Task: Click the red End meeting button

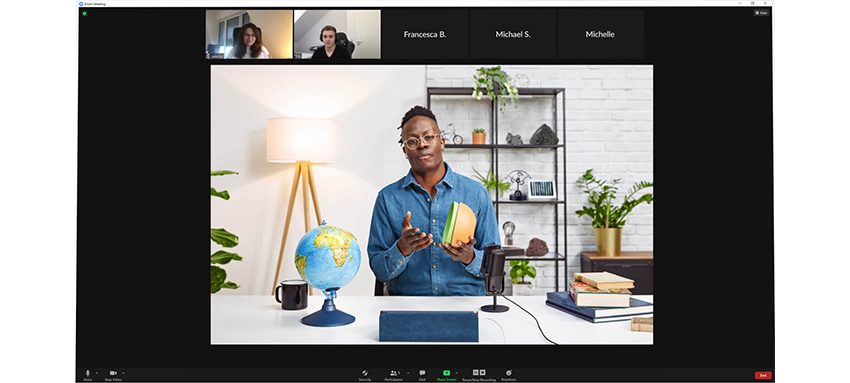Action: click(x=763, y=375)
